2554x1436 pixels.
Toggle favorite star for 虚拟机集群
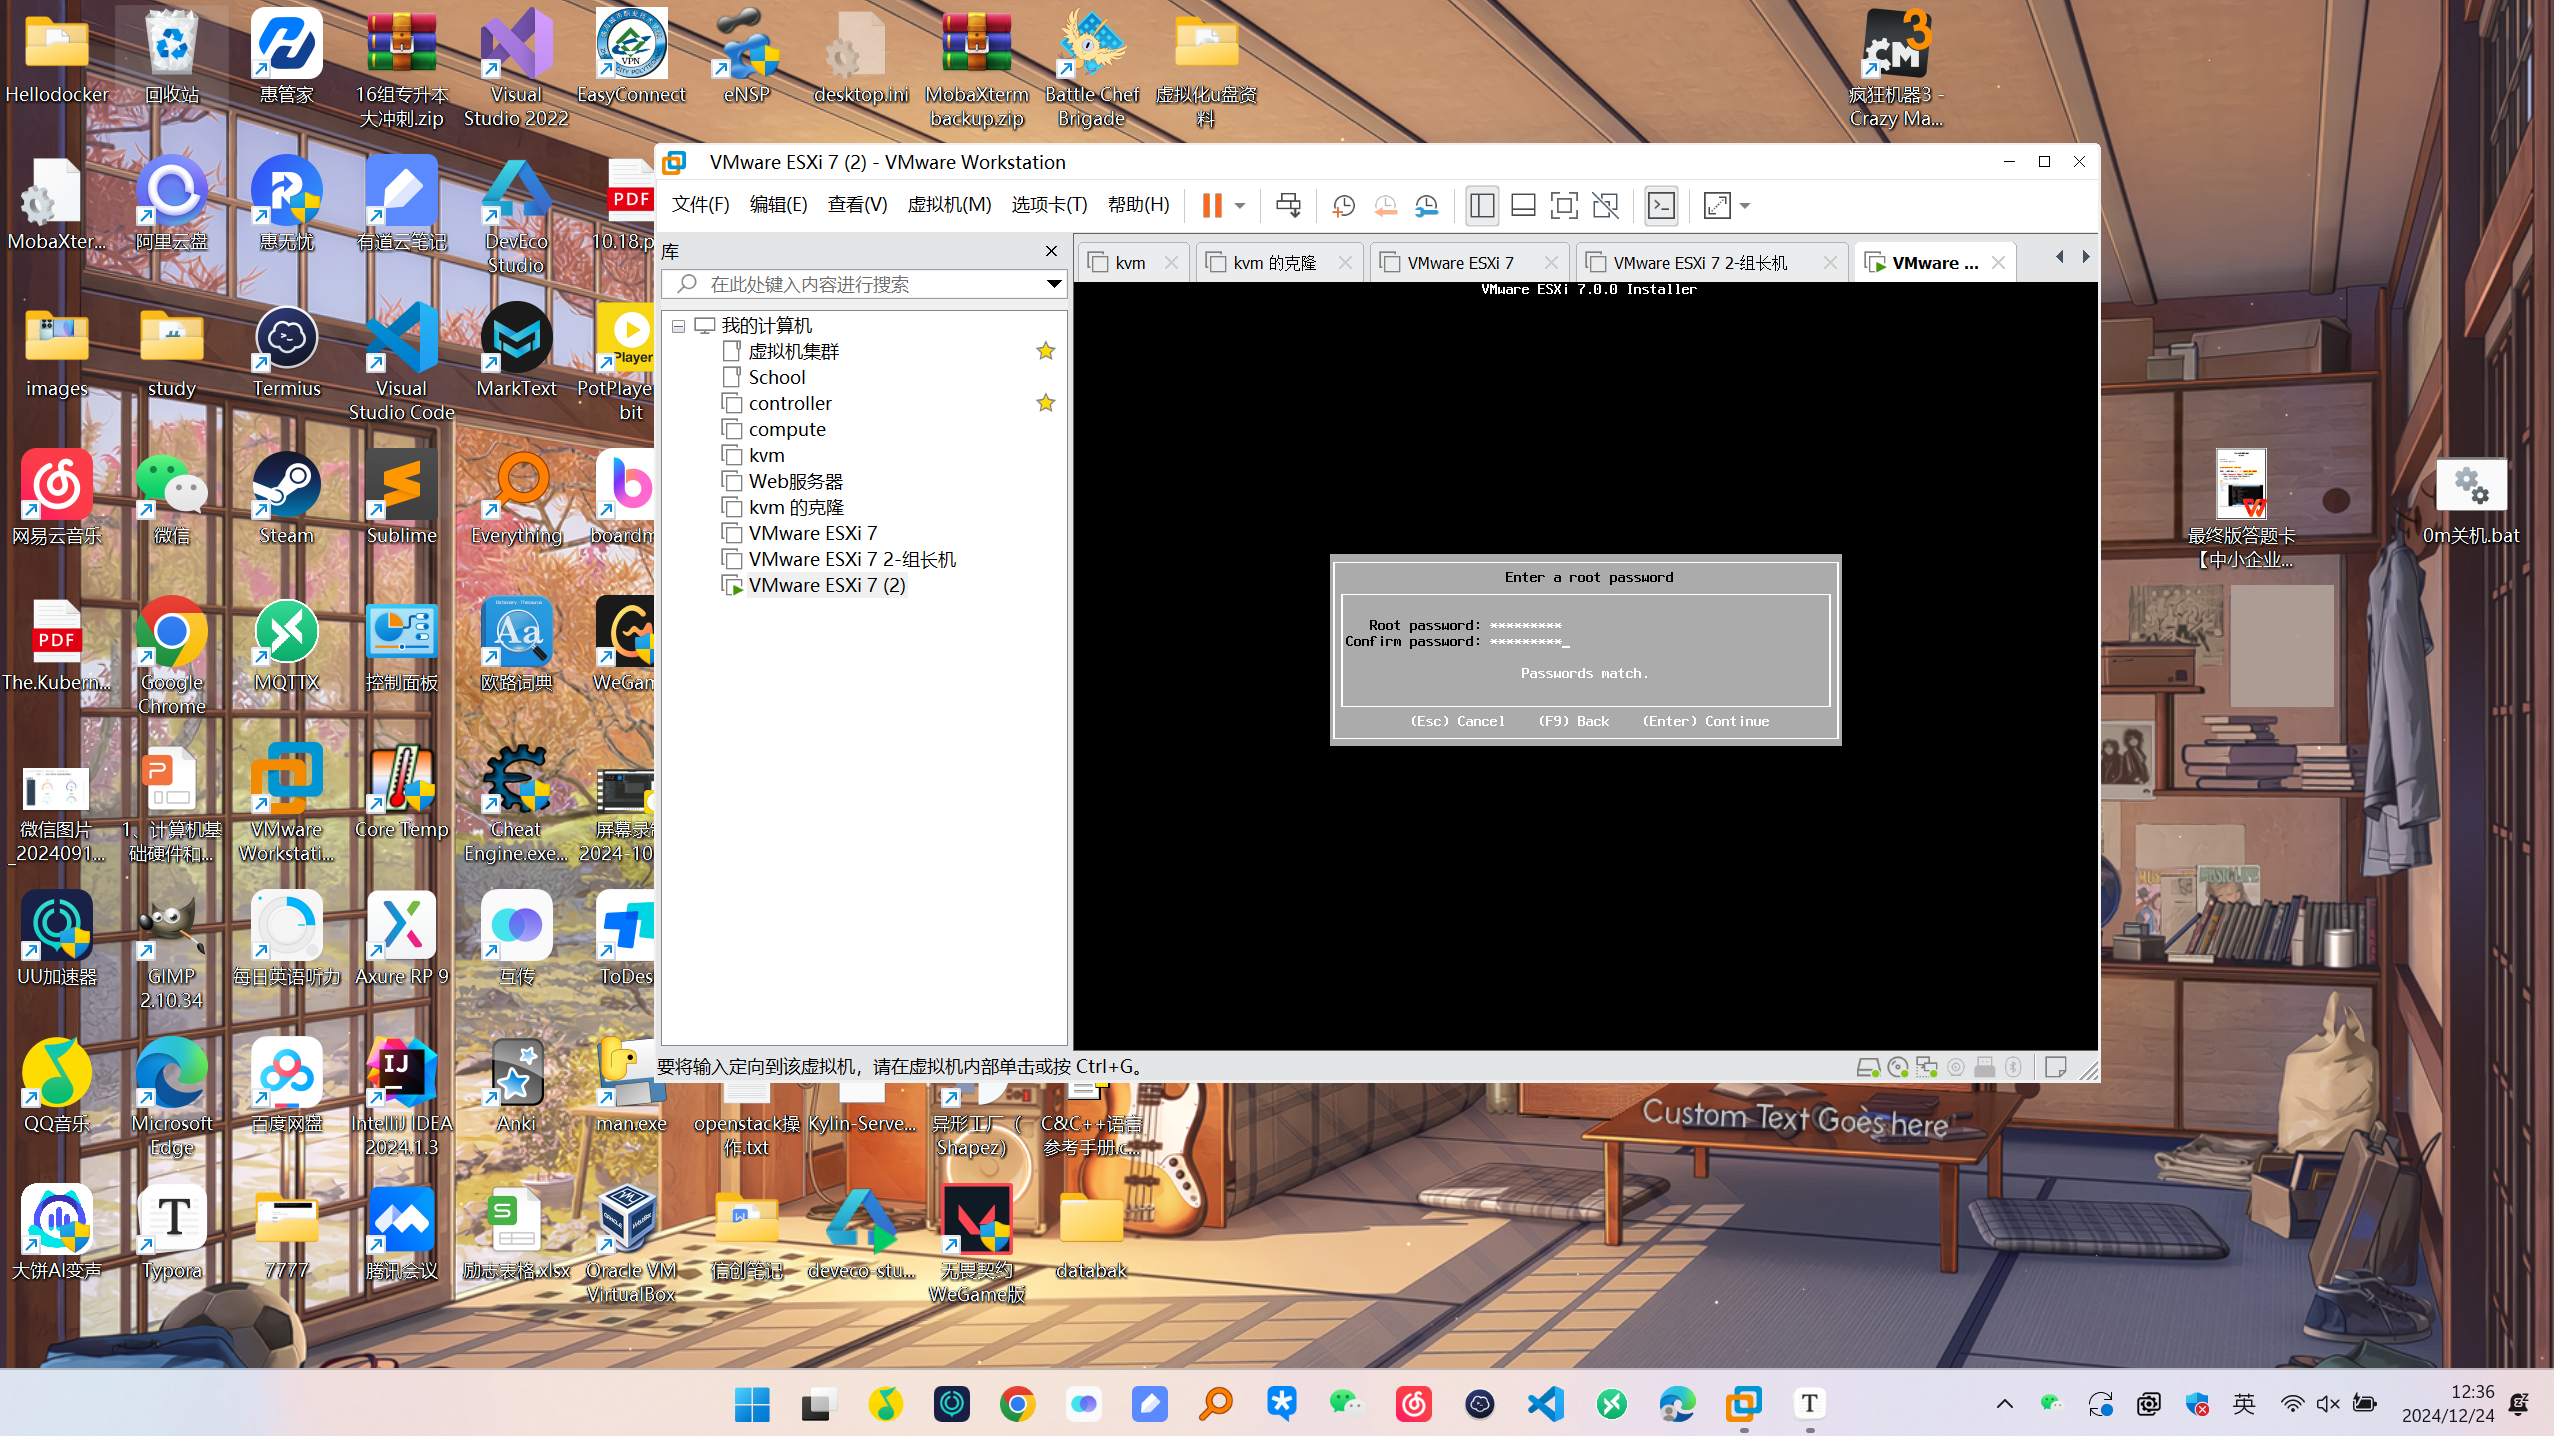click(x=1046, y=351)
